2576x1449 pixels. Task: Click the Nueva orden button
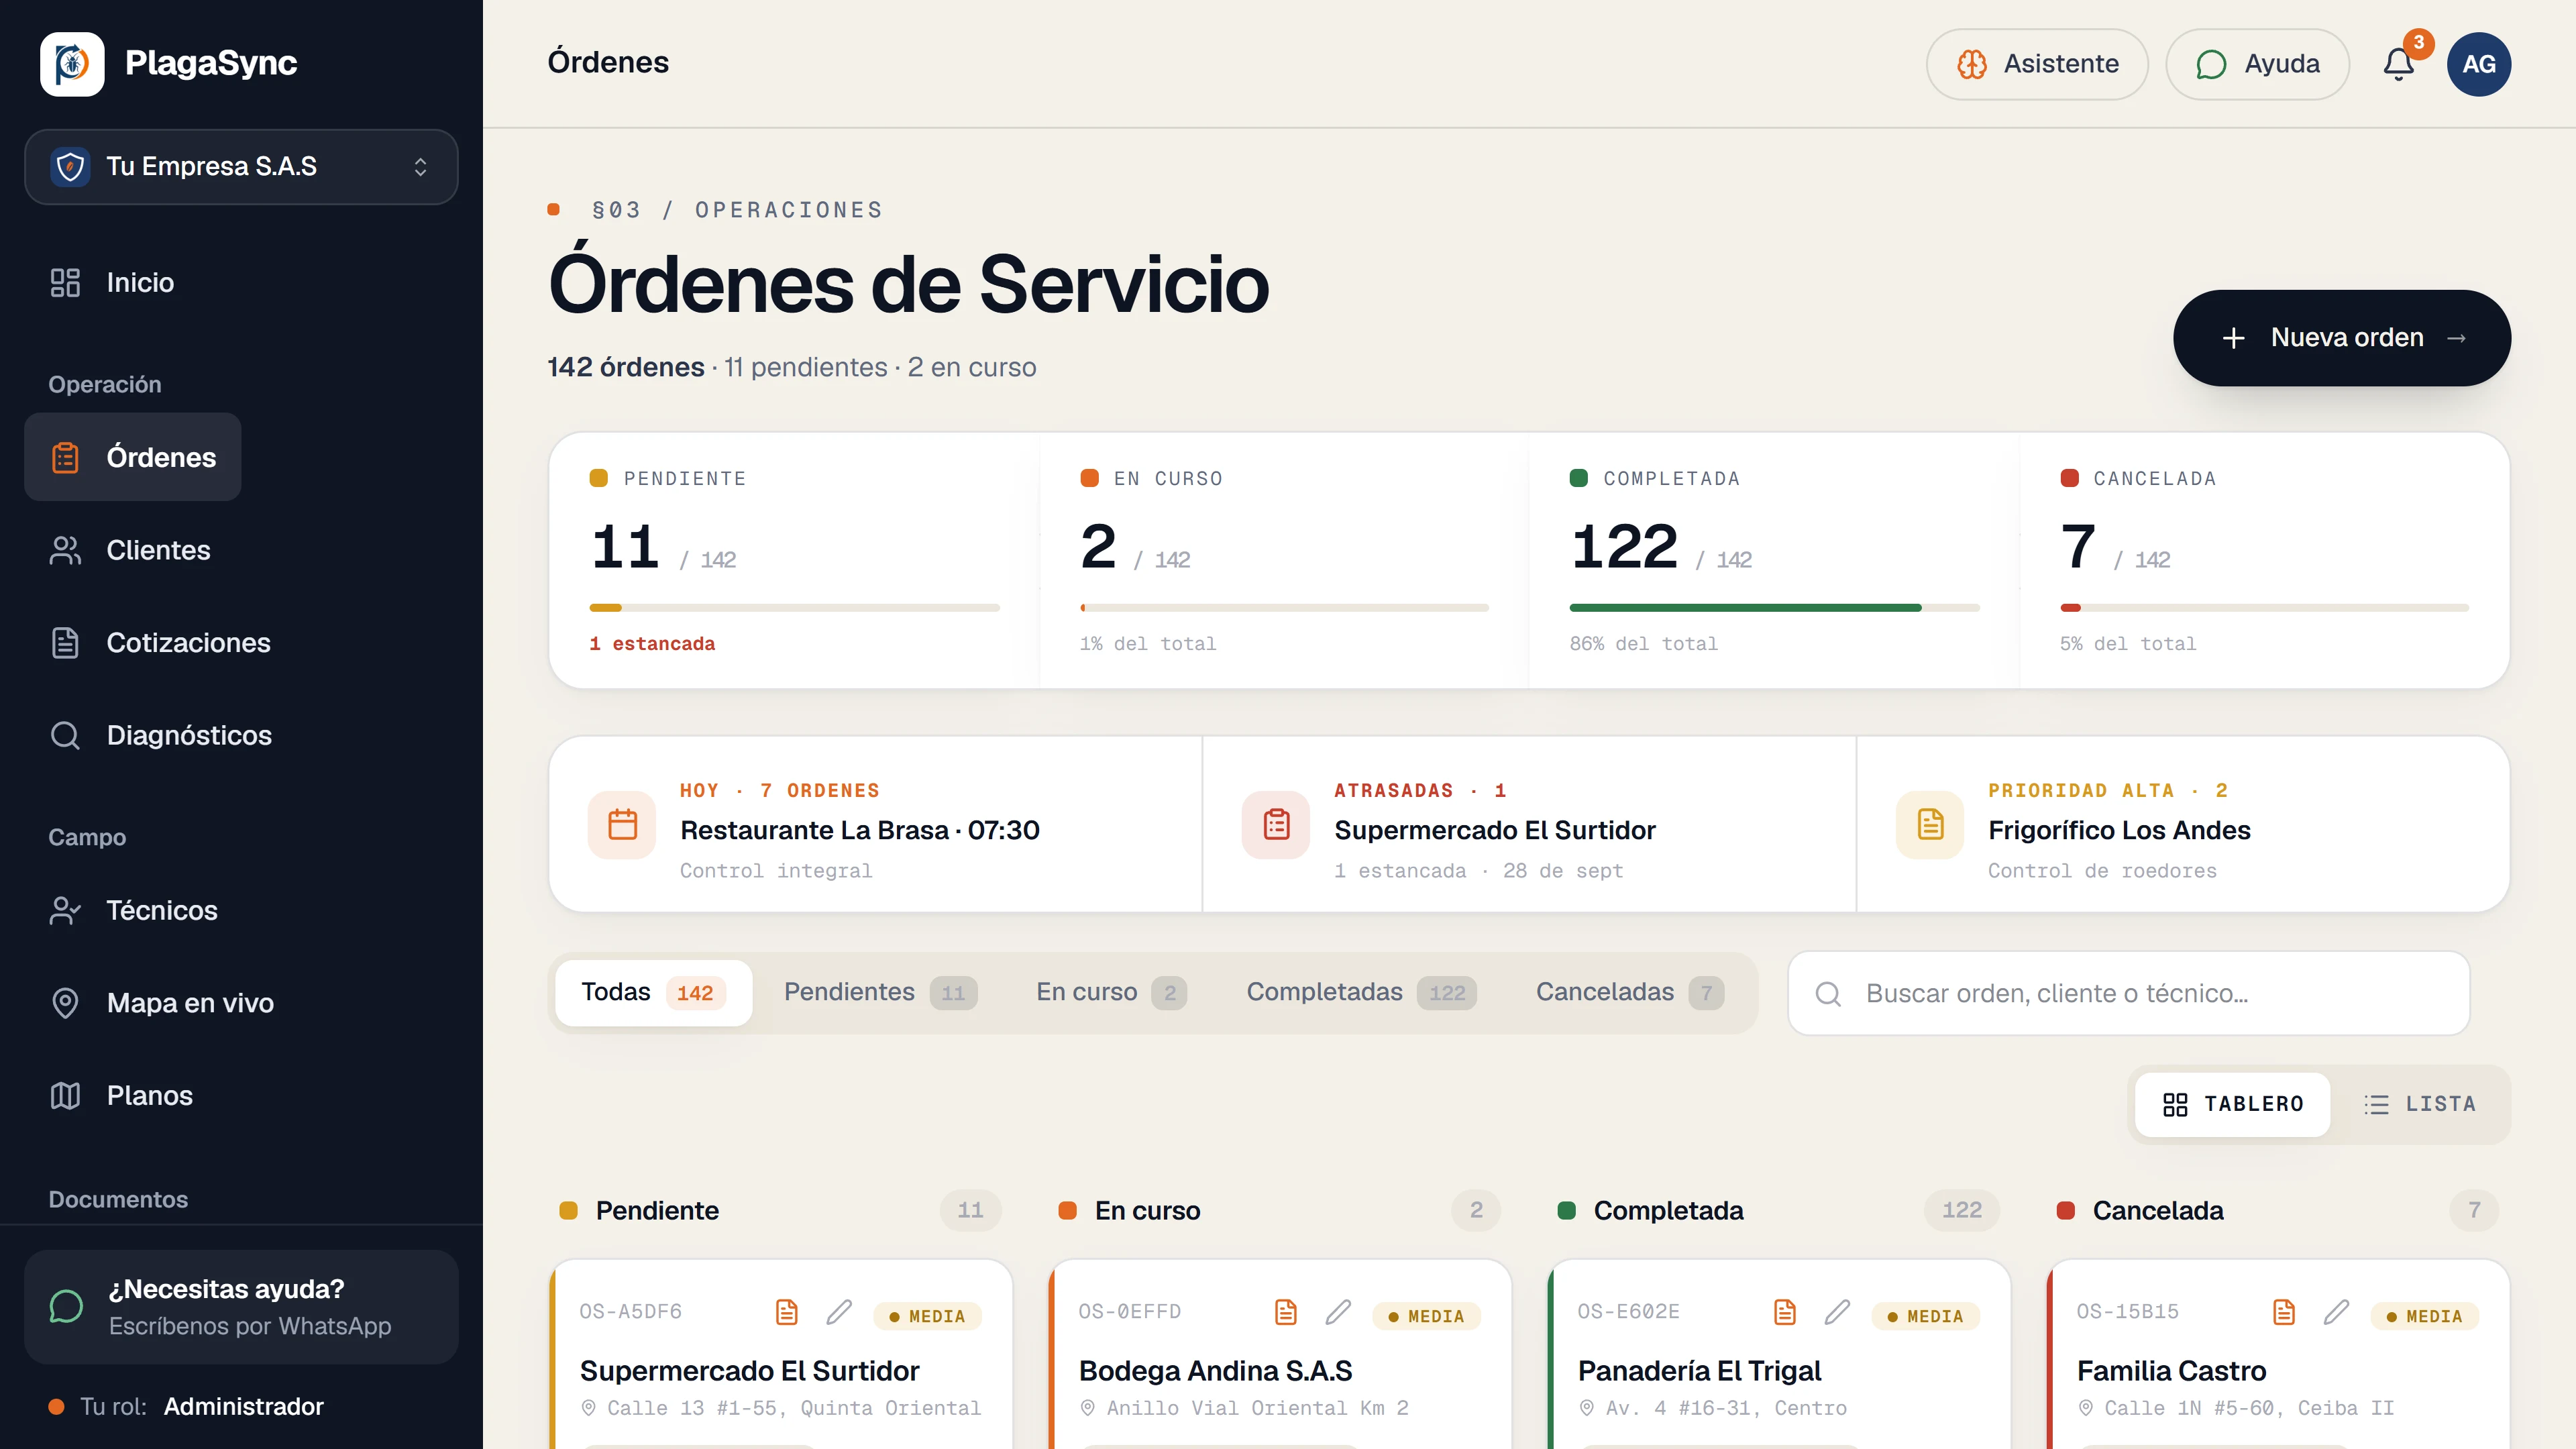coord(2341,338)
